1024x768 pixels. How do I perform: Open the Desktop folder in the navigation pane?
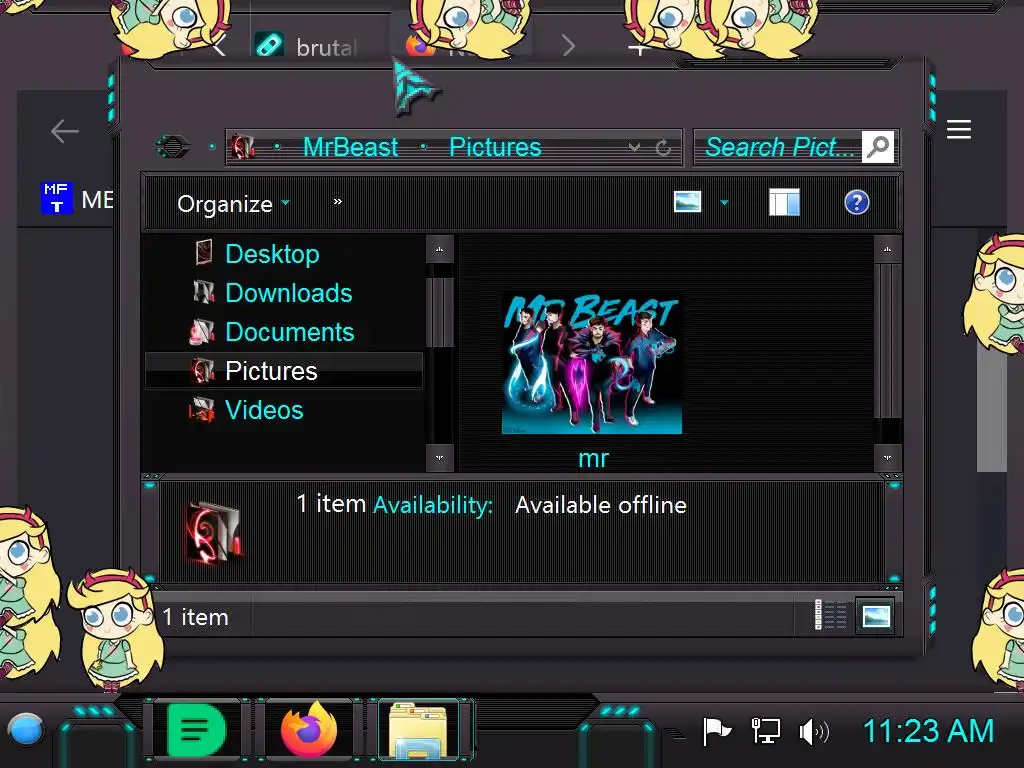(272, 254)
